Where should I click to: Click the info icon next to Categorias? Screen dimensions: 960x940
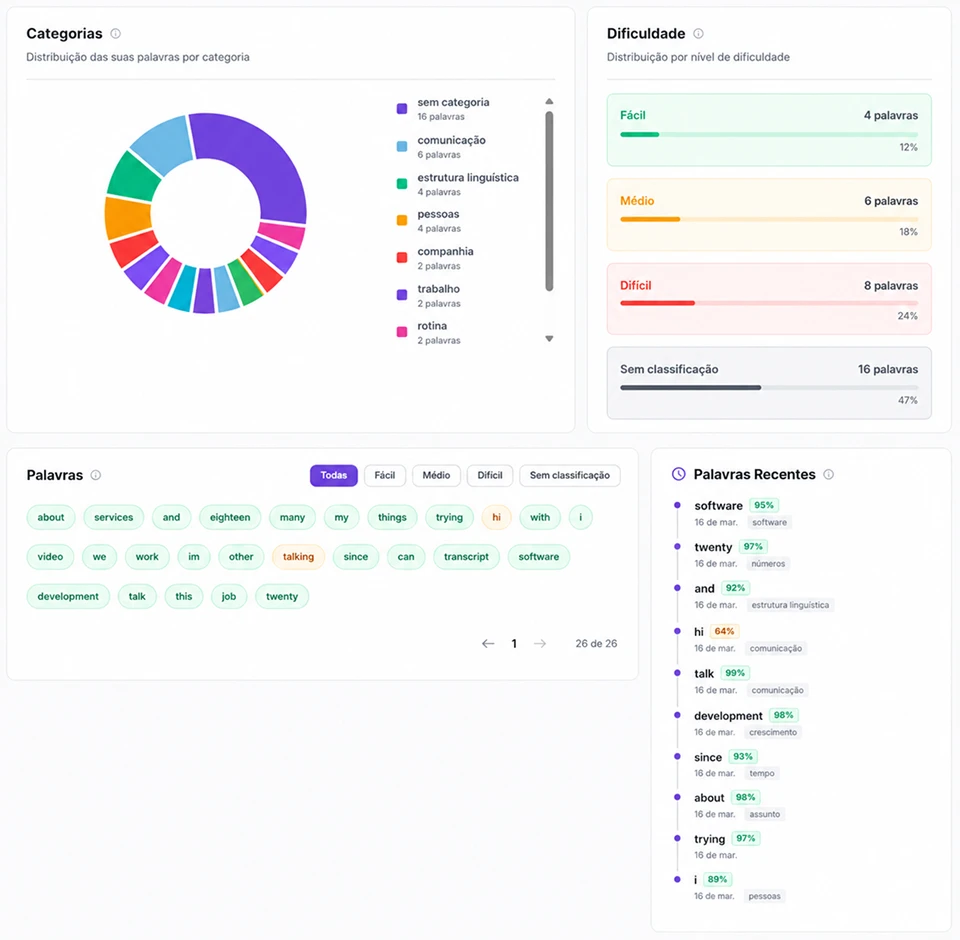(115, 34)
